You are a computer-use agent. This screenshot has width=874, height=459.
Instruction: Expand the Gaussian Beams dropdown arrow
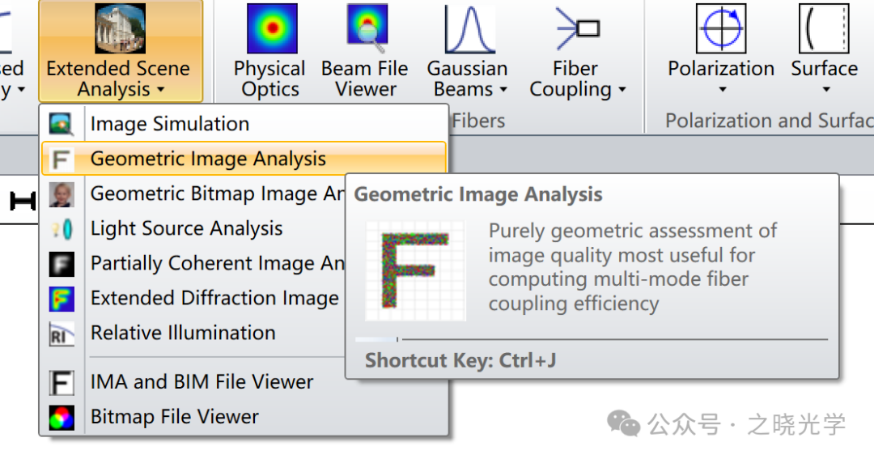click(x=503, y=90)
